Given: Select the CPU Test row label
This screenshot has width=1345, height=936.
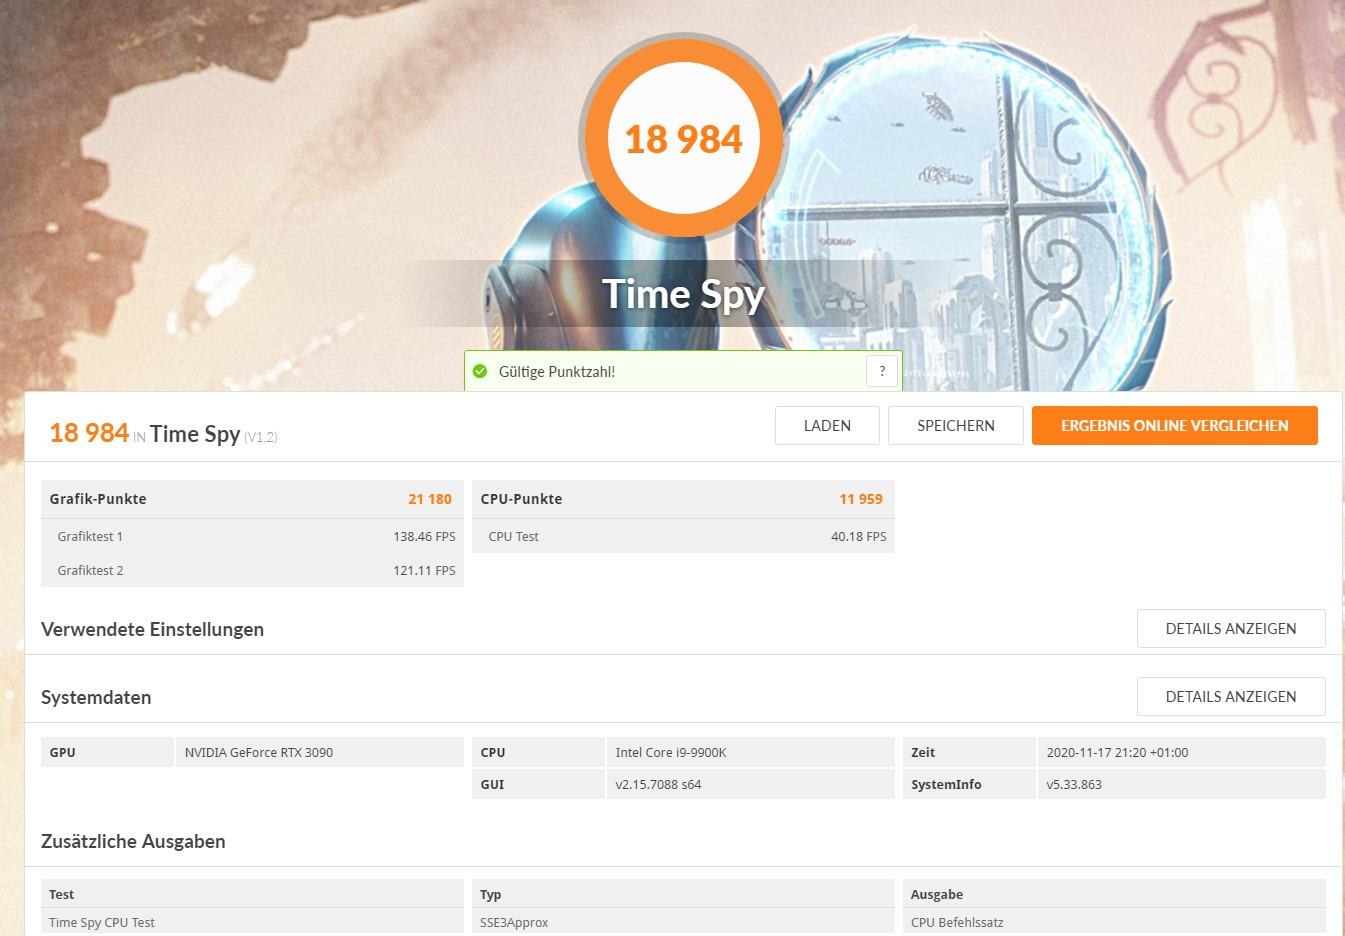Looking at the screenshot, I should (513, 536).
